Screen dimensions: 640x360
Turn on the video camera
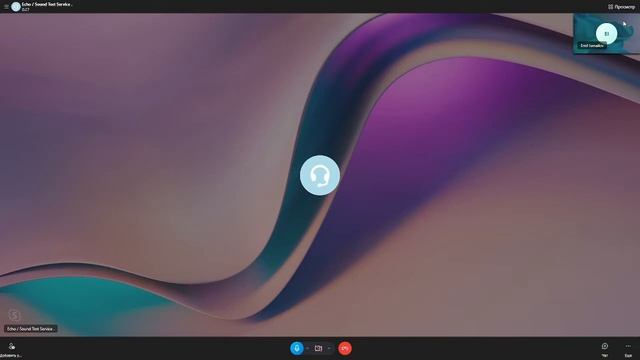pos(318,348)
